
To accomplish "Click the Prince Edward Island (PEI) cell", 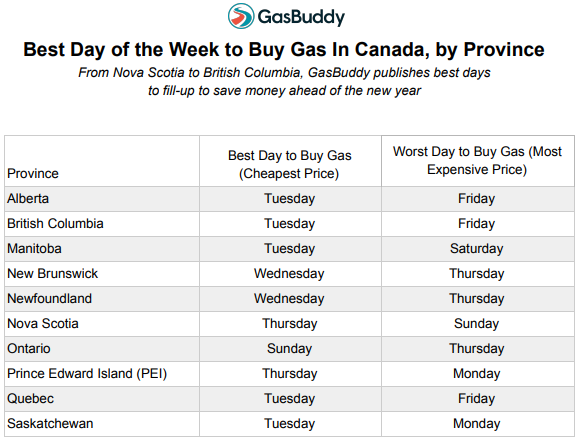I will [102, 374].
